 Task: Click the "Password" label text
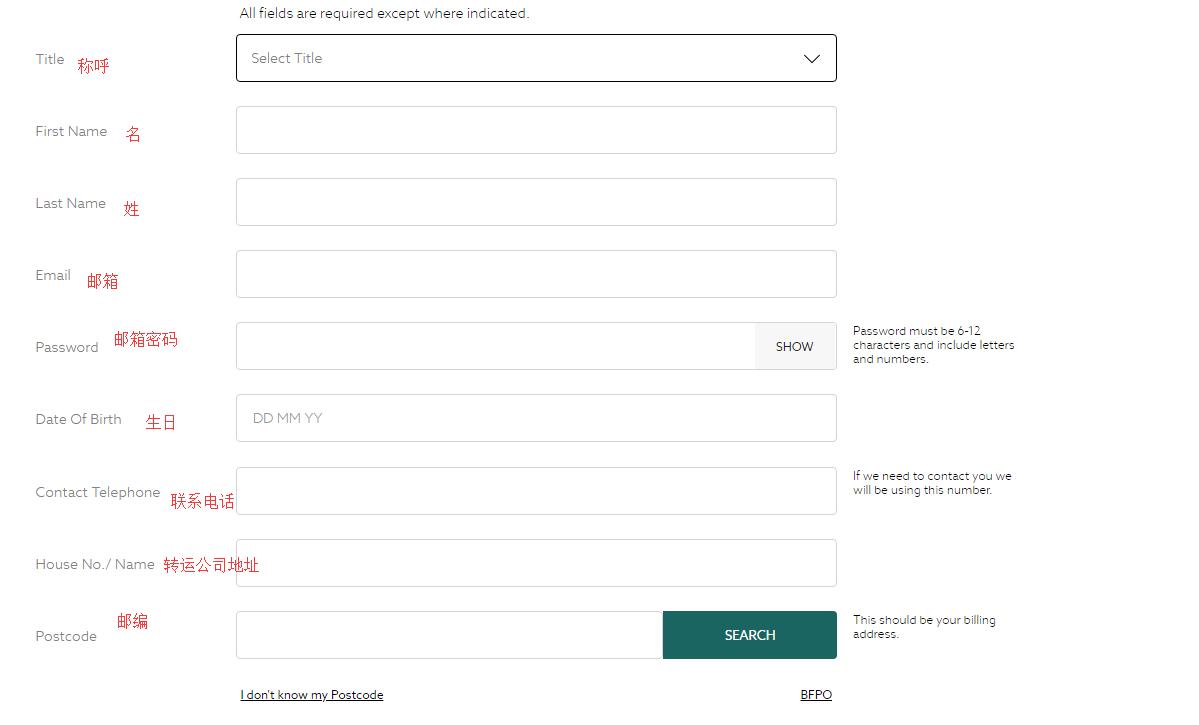pos(67,347)
